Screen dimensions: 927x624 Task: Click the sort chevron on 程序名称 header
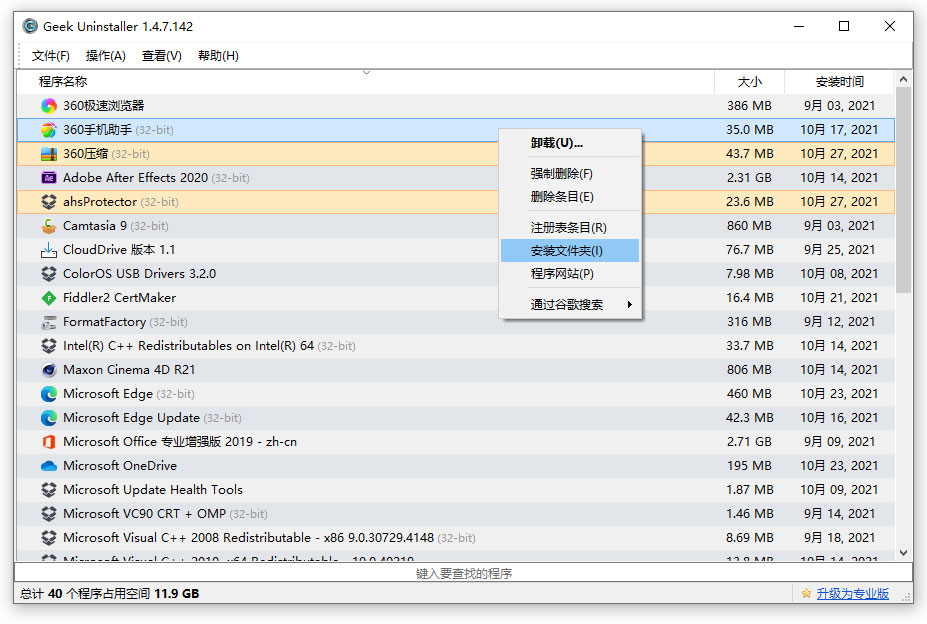366,73
